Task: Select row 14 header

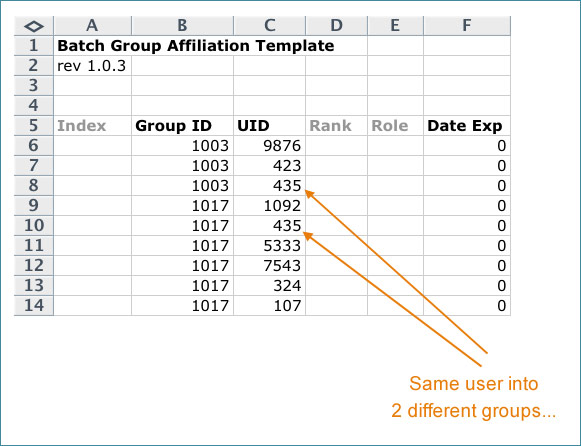Action: (x=34, y=305)
